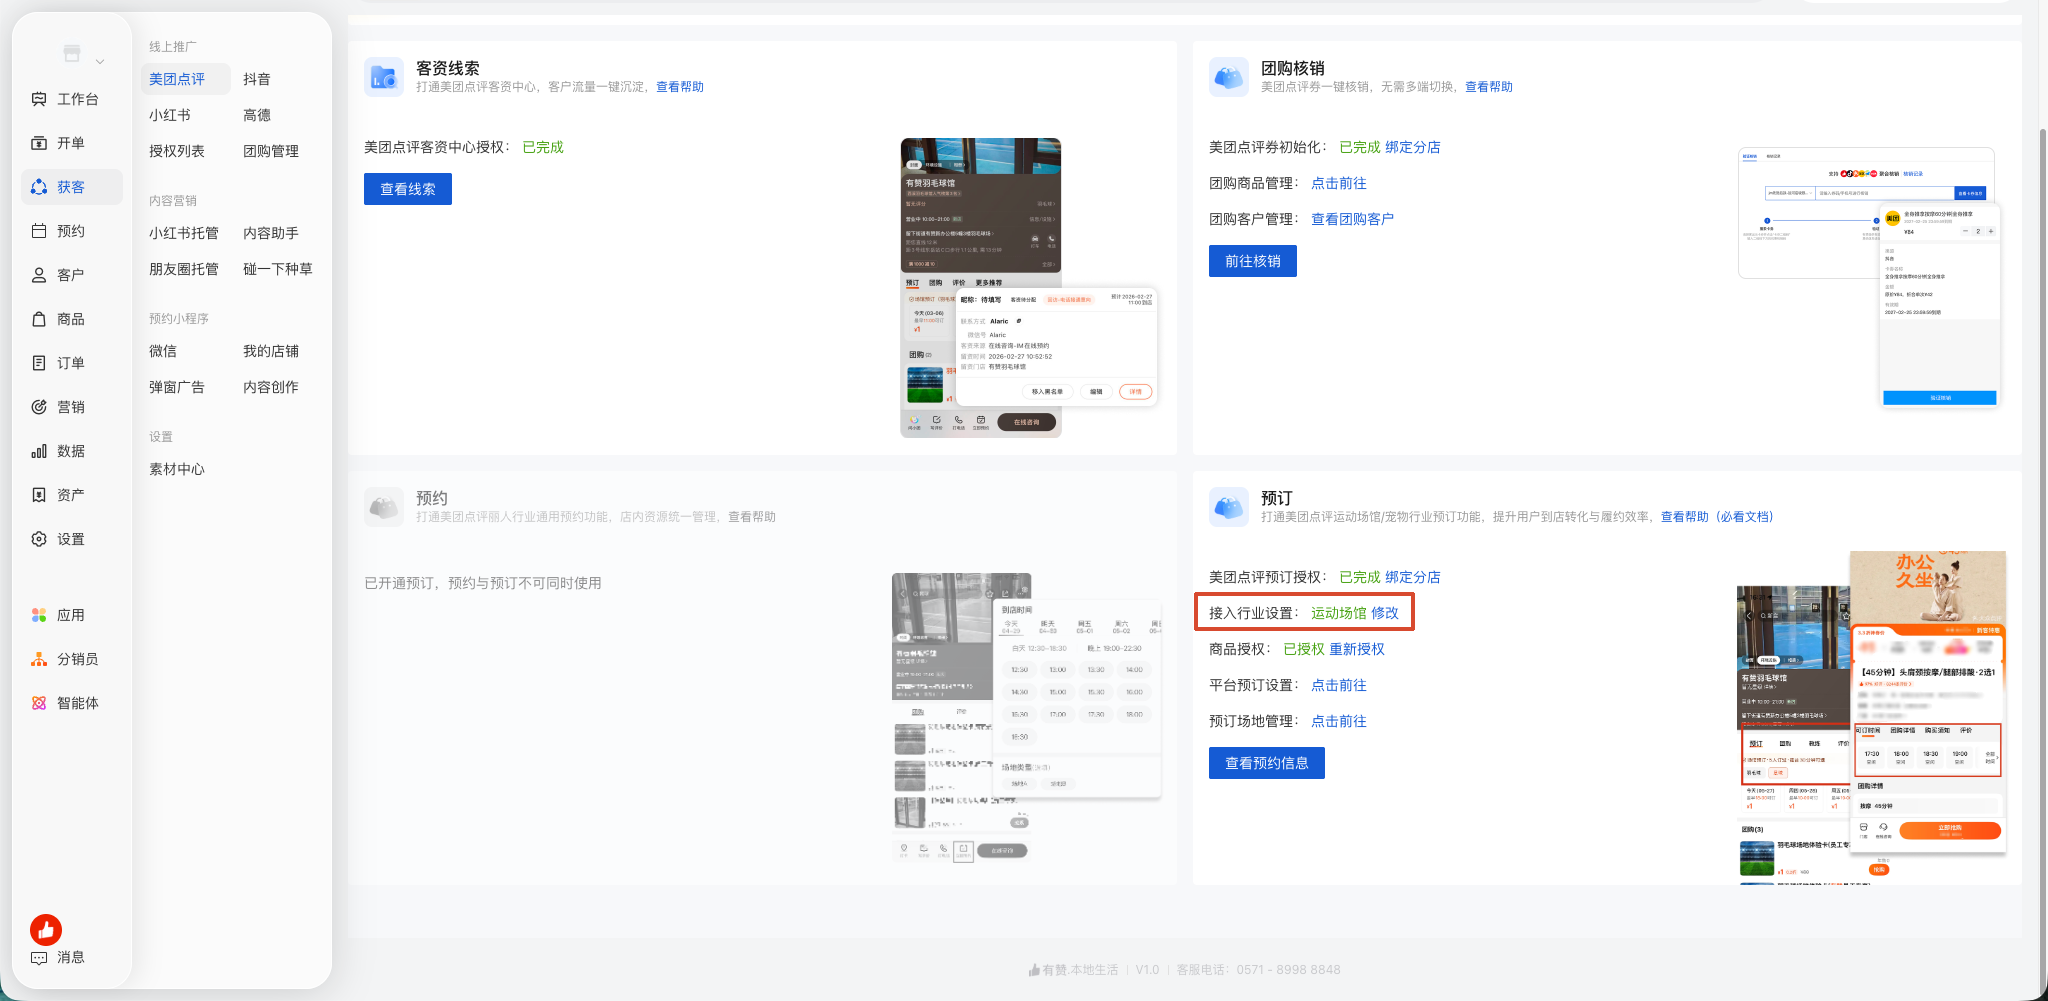Click 点击前往 for 平台预订设置
The width and height of the screenshot is (2048, 1001).
[1339, 685]
